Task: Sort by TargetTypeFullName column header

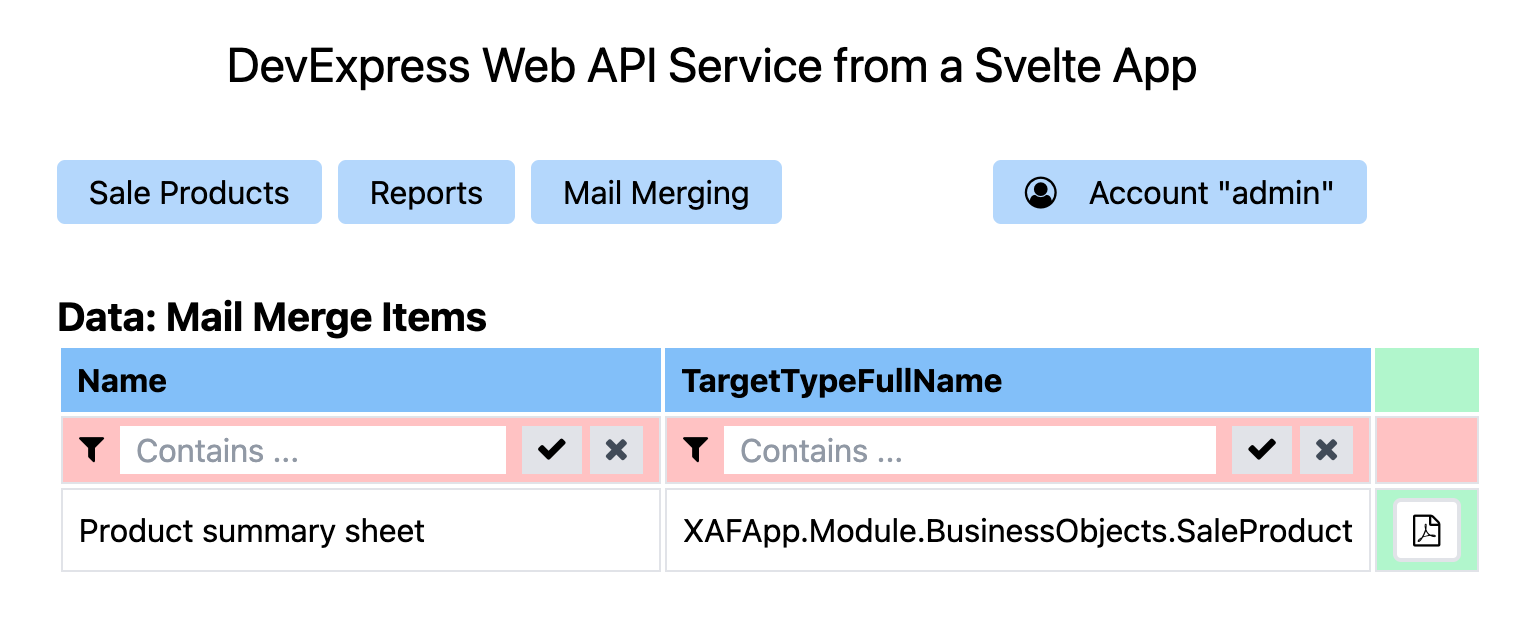Action: [x=1017, y=380]
